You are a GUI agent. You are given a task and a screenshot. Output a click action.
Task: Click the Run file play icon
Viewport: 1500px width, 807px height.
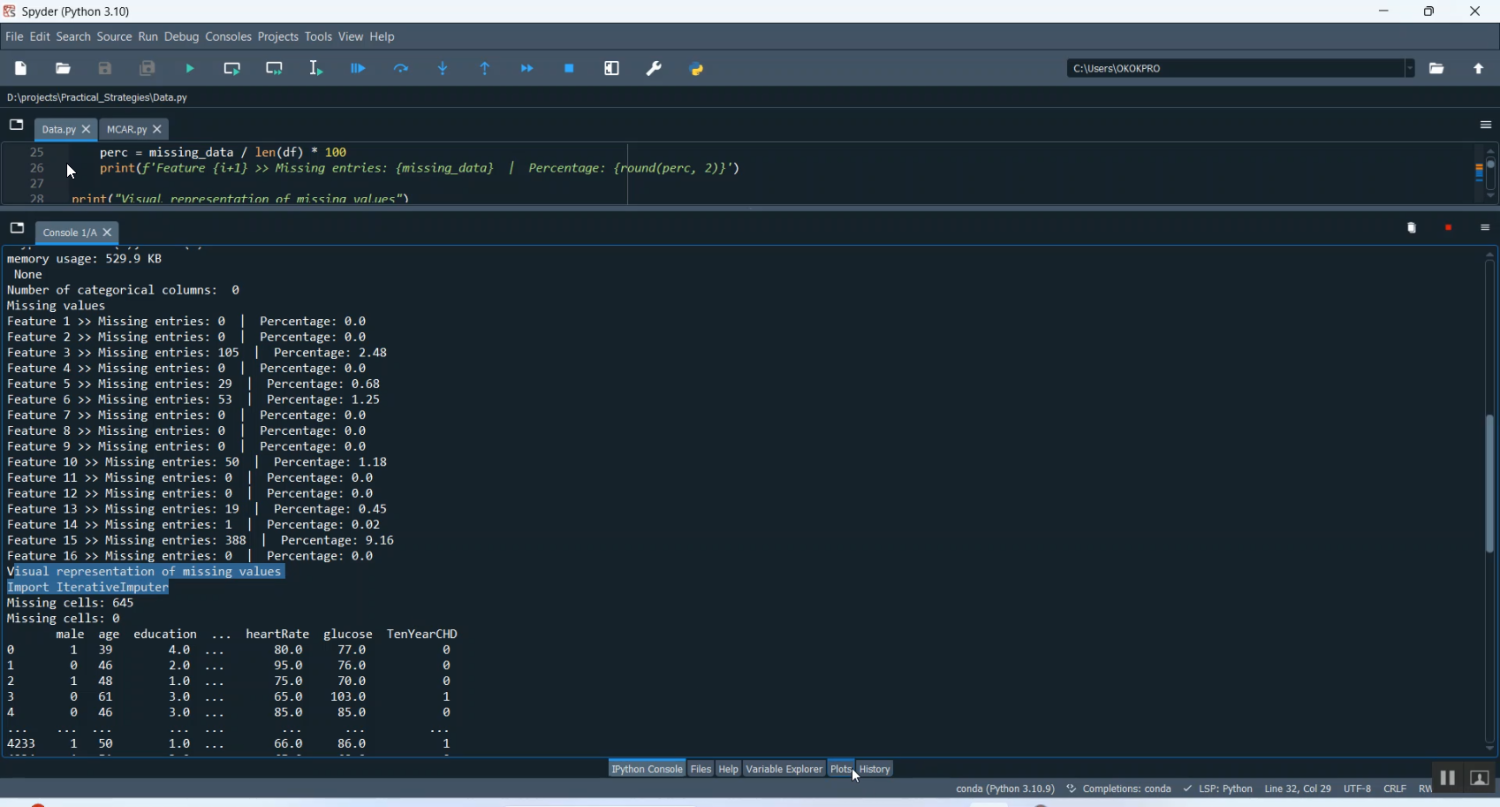(x=190, y=69)
